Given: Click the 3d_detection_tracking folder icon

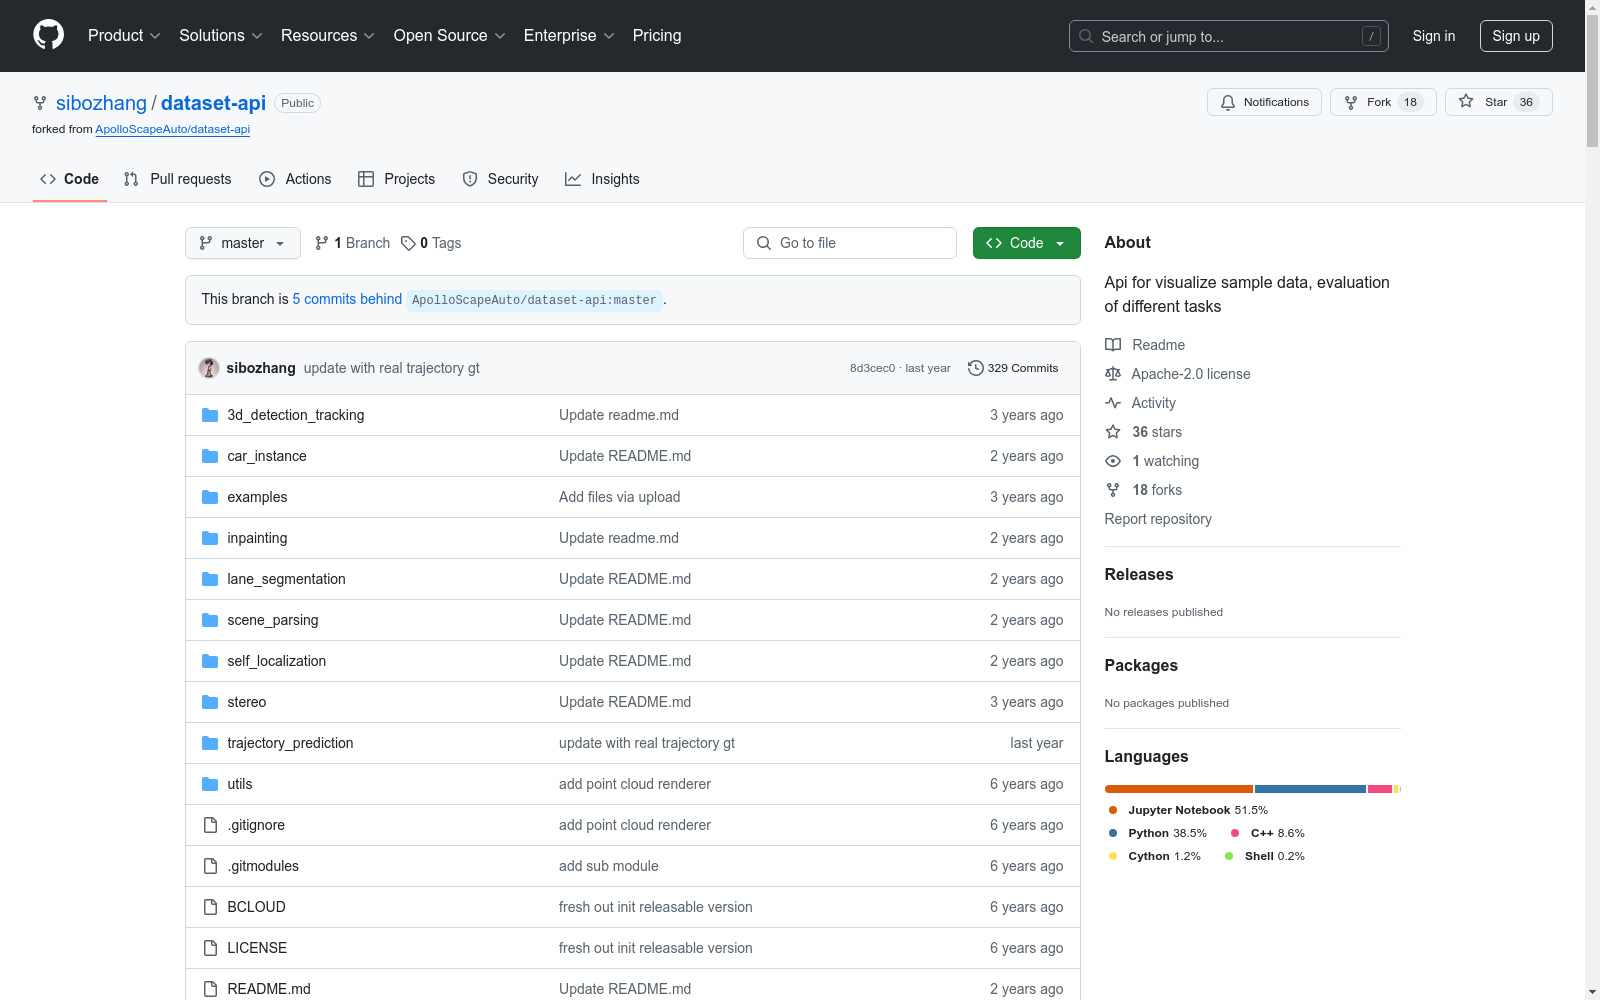Looking at the screenshot, I should click(210, 415).
